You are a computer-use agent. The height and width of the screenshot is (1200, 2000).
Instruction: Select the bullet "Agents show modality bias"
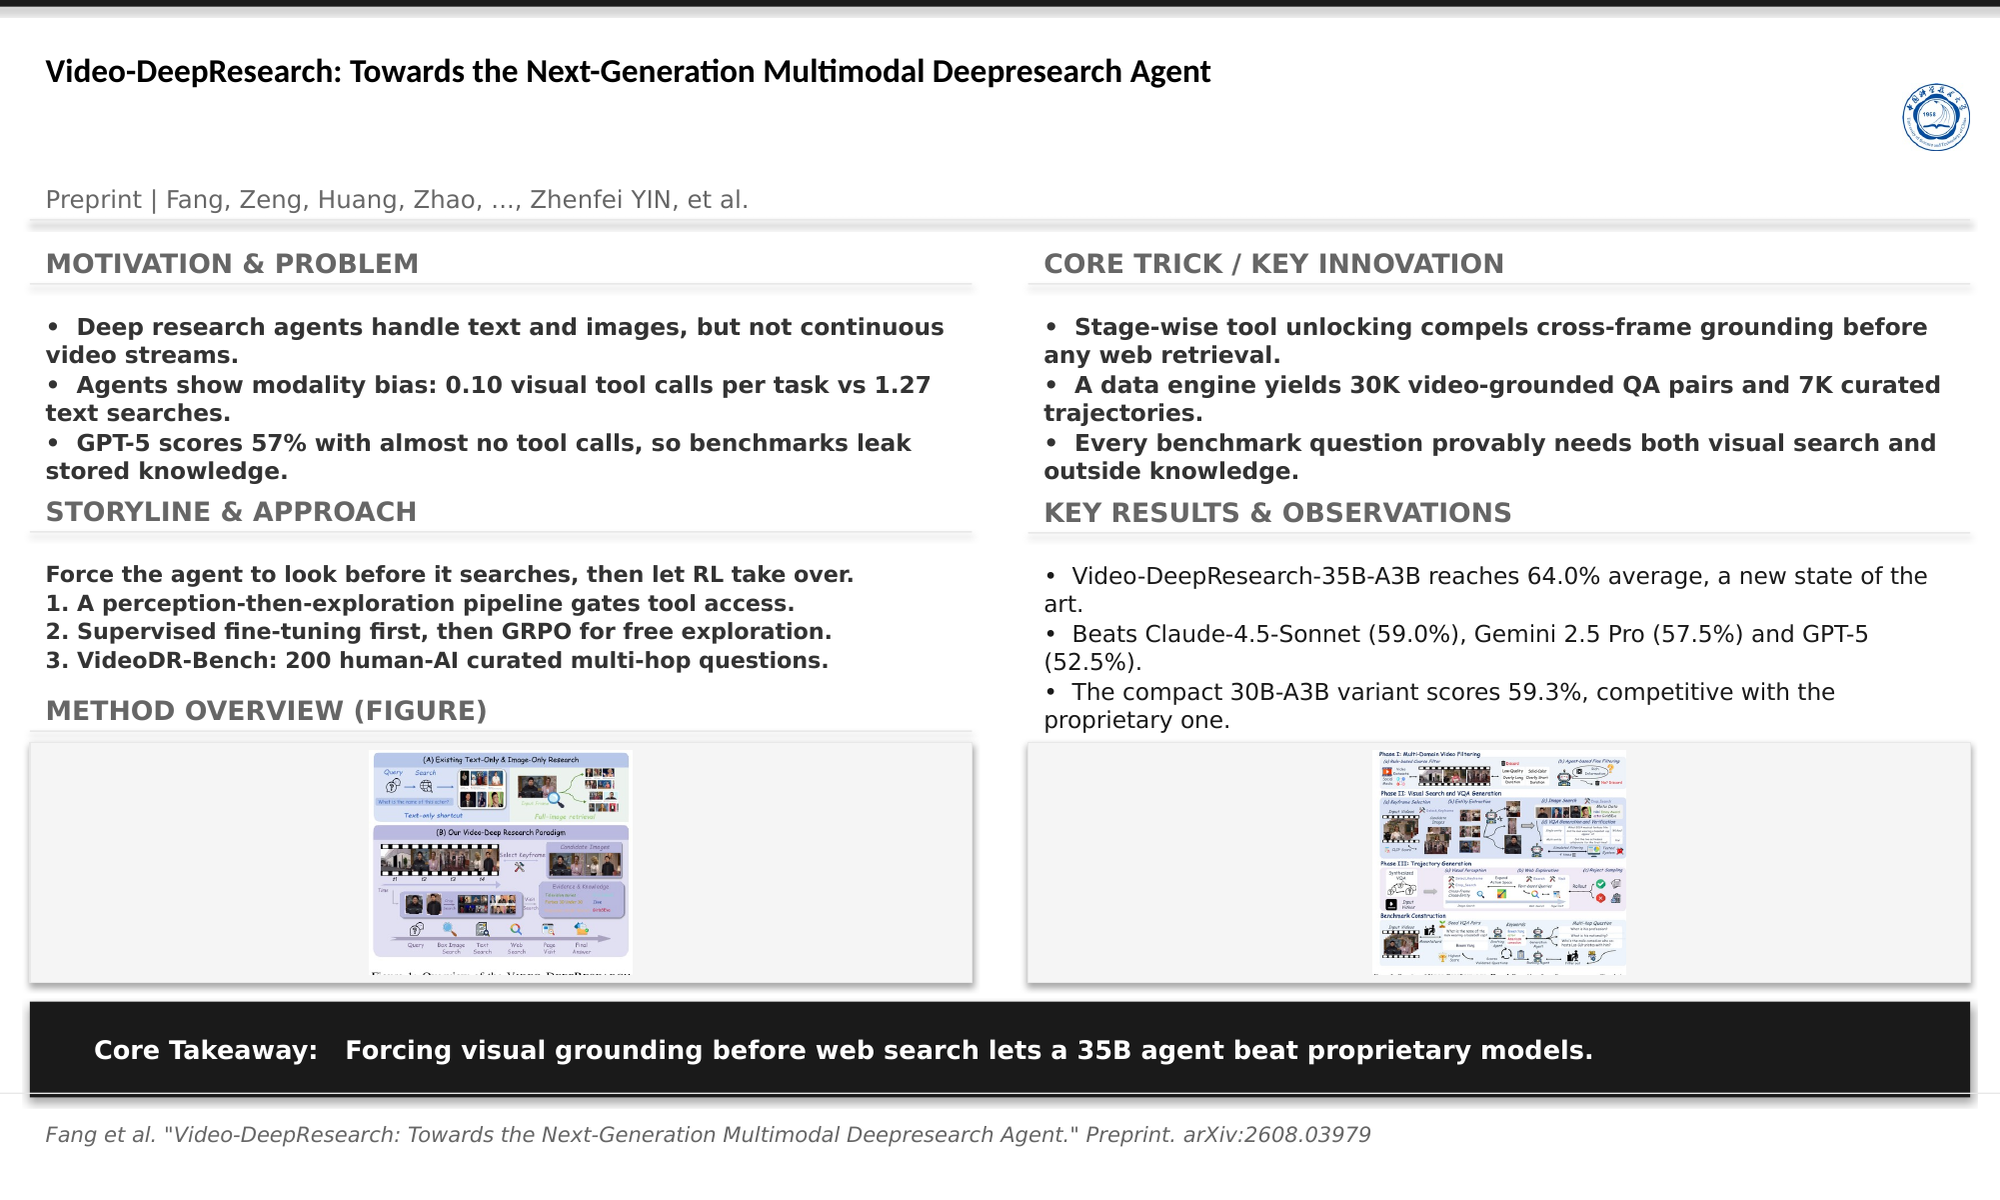pyautogui.click(x=488, y=399)
